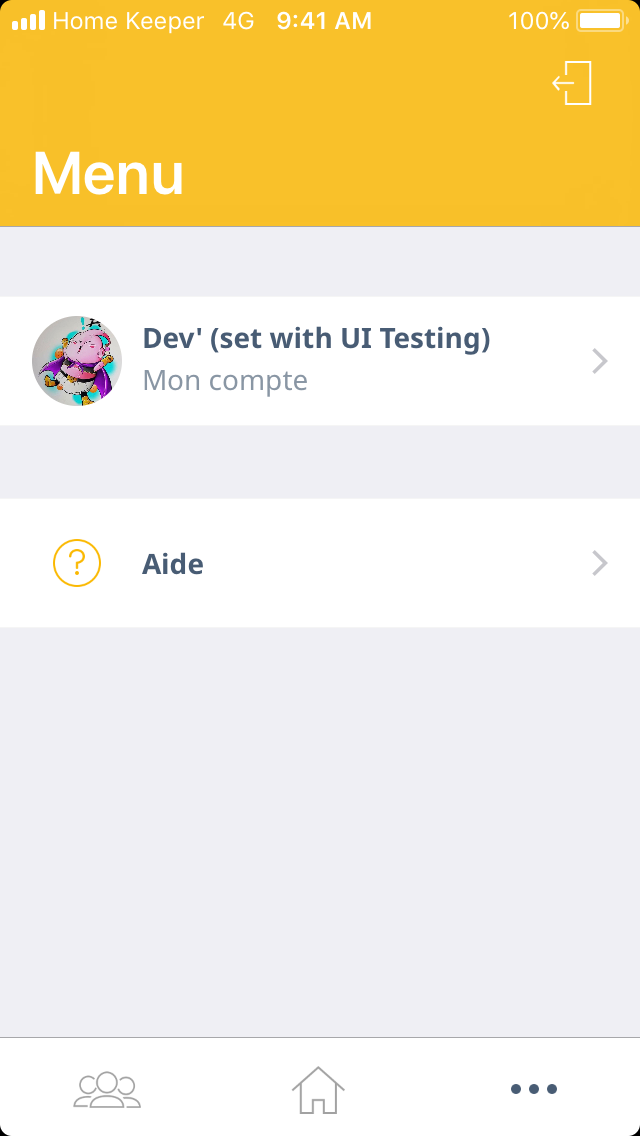Tap the 4G network indicator

tap(239, 20)
